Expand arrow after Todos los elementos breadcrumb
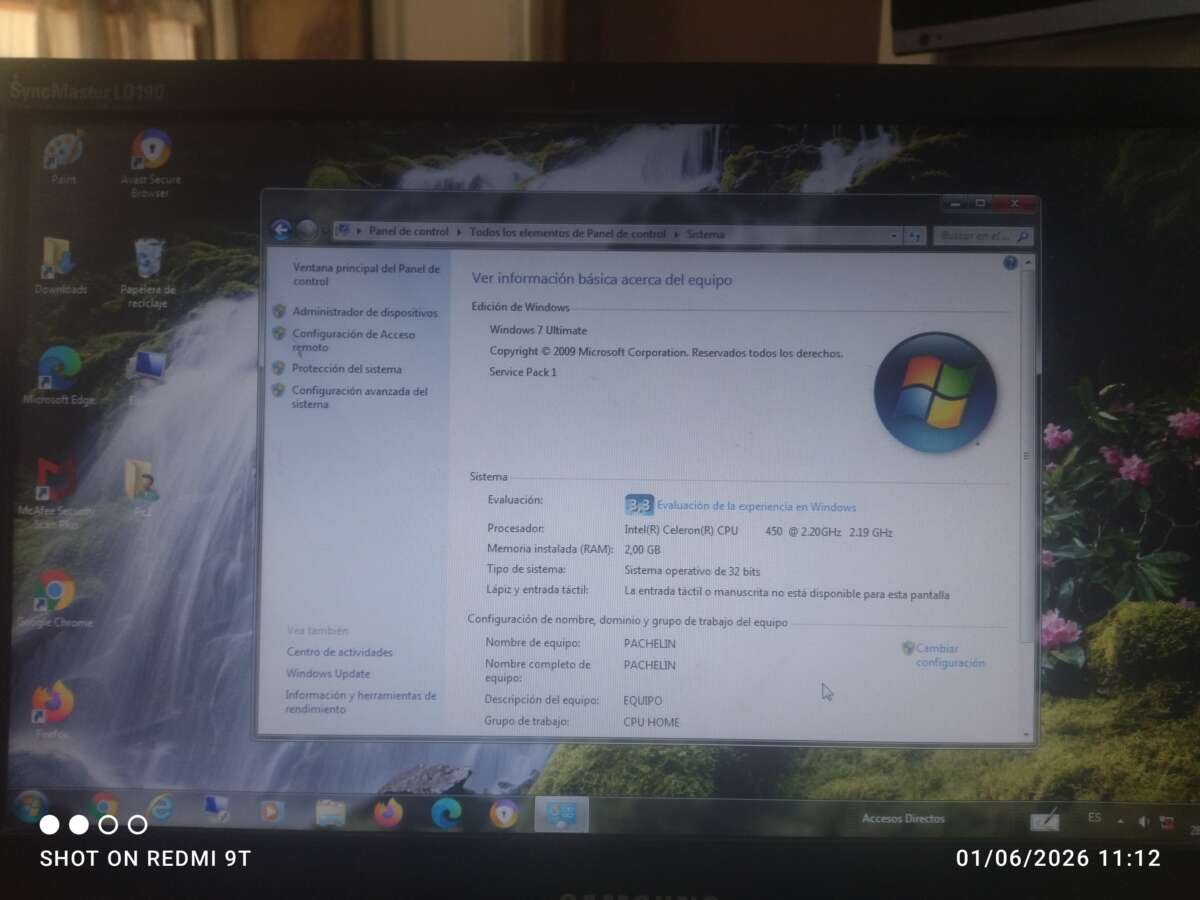This screenshot has height=900, width=1200. click(676, 234)
